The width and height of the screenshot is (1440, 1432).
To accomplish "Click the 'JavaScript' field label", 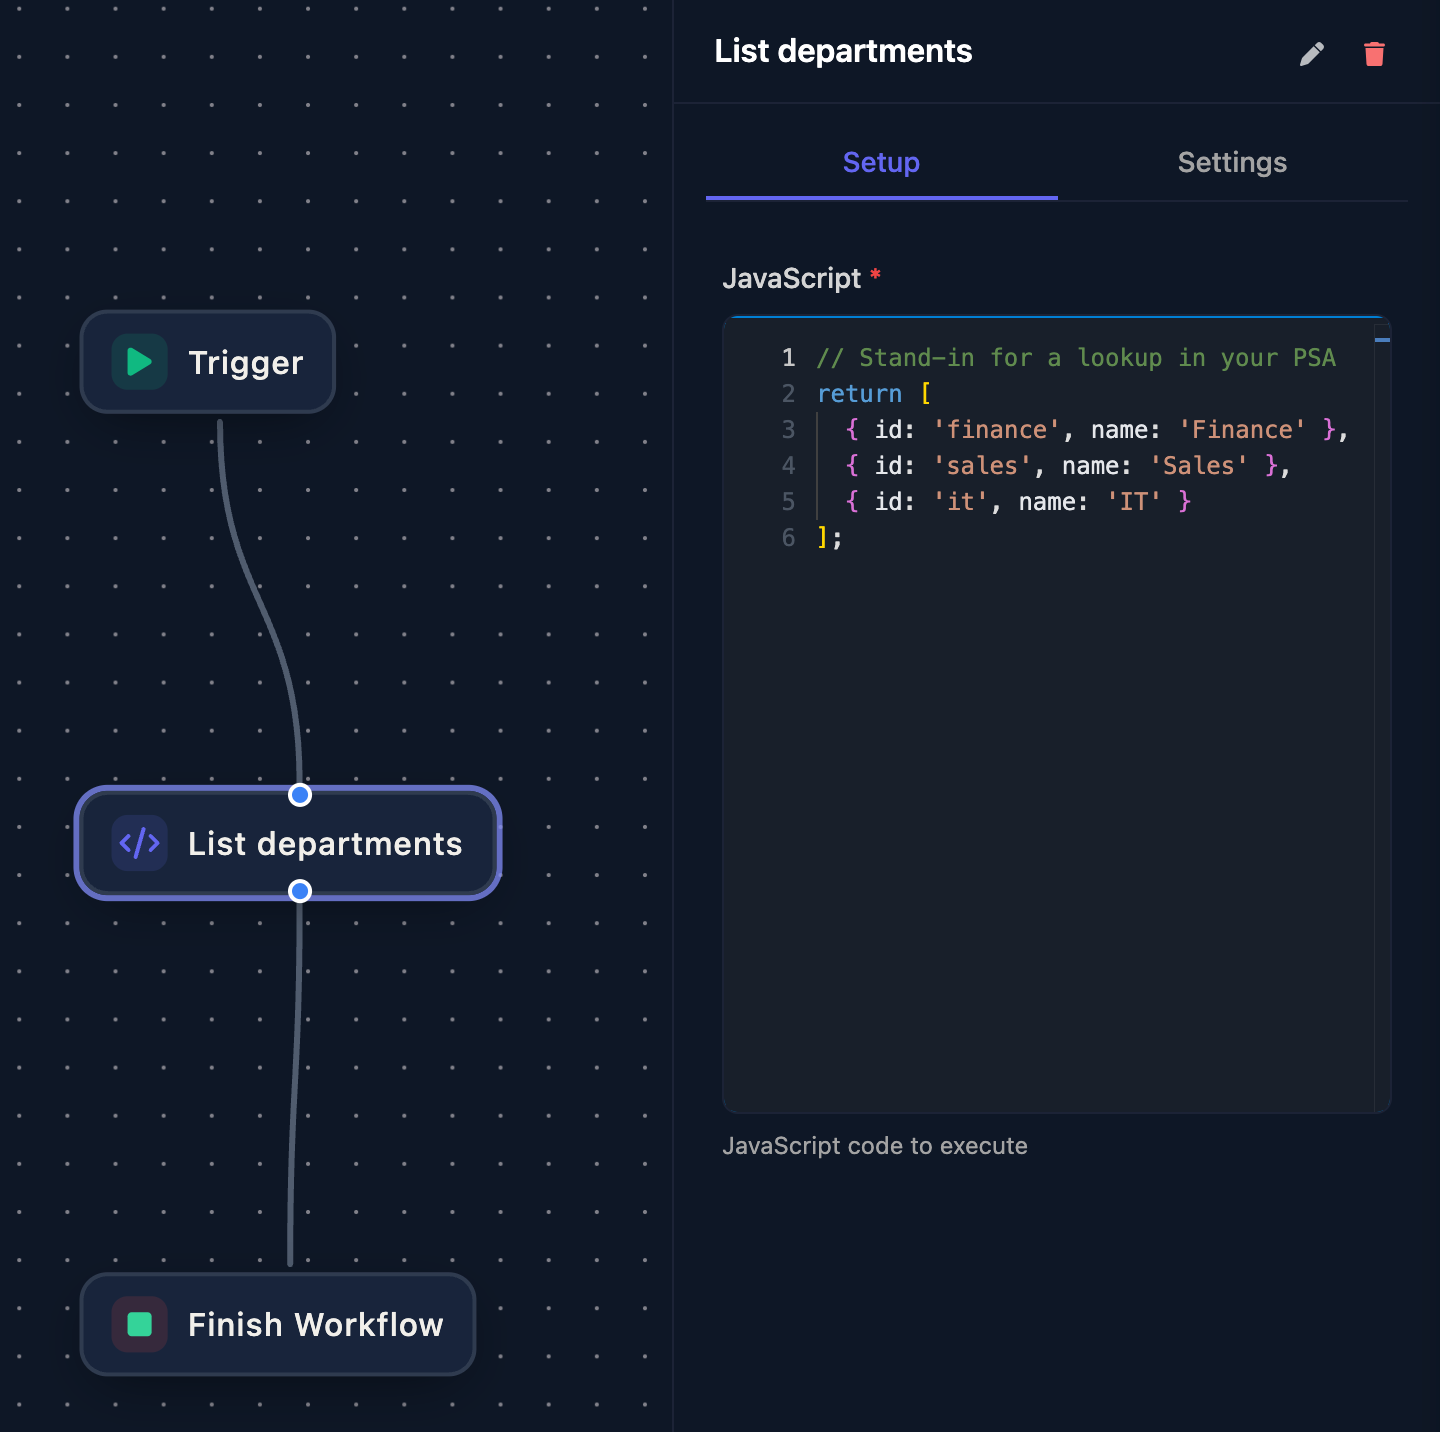I will click(791, 278).
